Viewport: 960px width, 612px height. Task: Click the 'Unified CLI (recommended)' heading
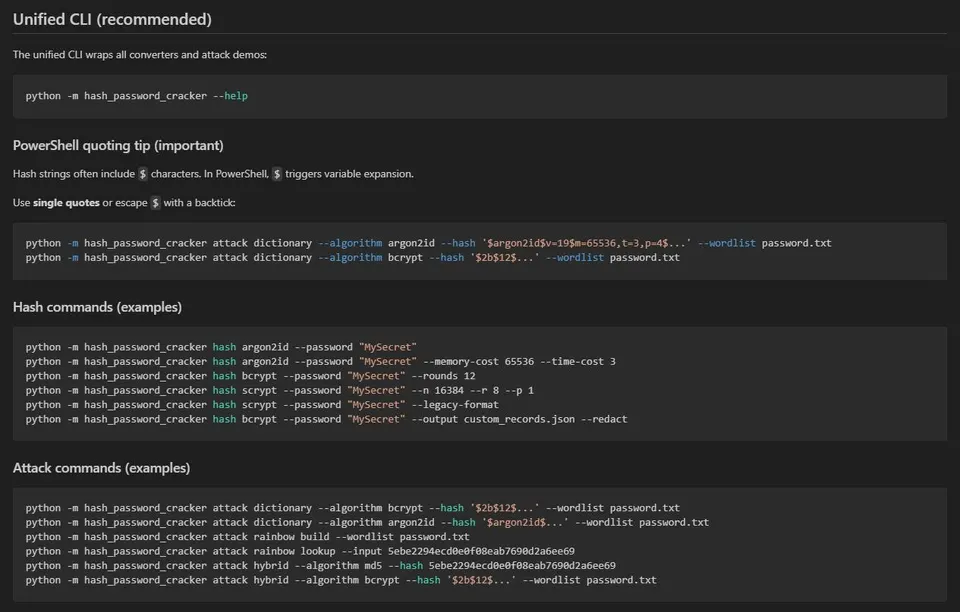pos(112,20)
